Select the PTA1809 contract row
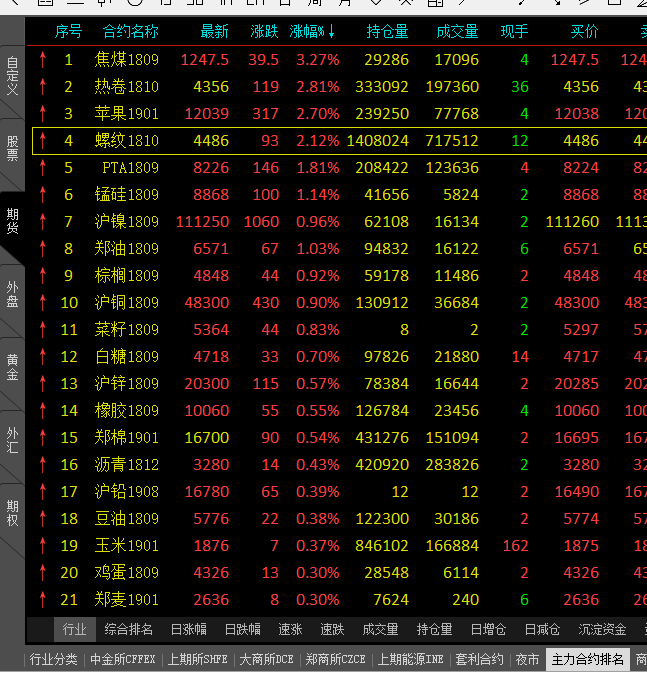The image size is (647, 673). coord(339,167)
